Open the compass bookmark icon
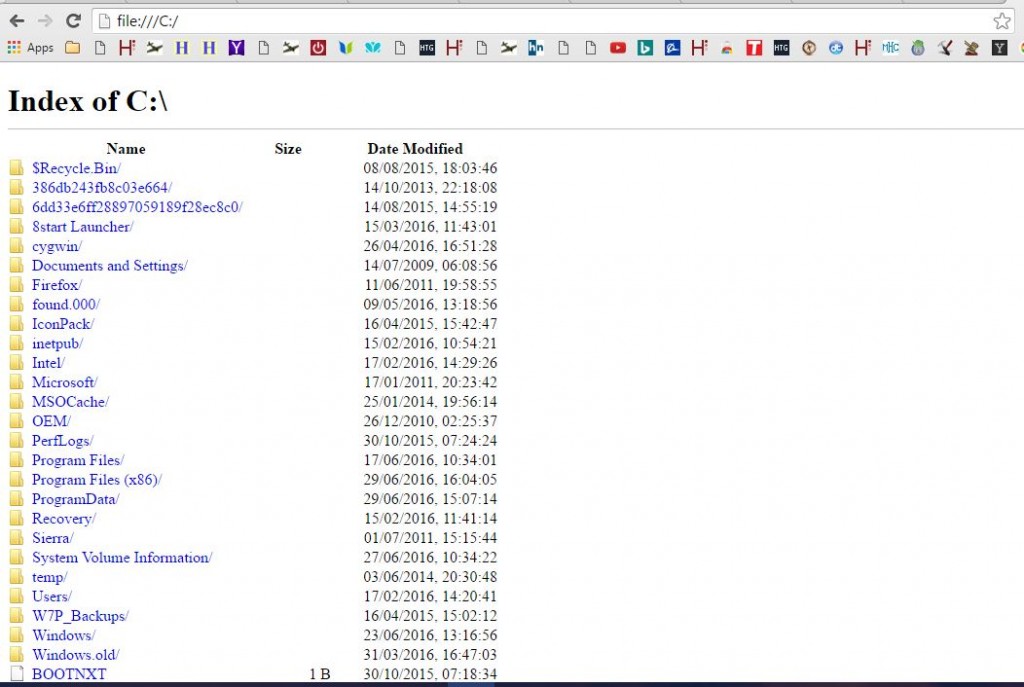The image size is (1024, 687). click(808, 48)
